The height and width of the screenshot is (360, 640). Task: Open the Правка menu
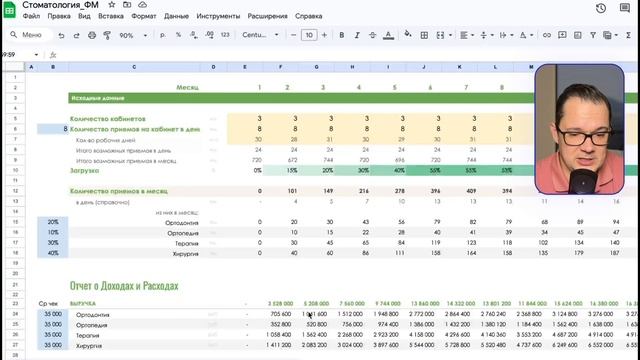coord(59,16)
